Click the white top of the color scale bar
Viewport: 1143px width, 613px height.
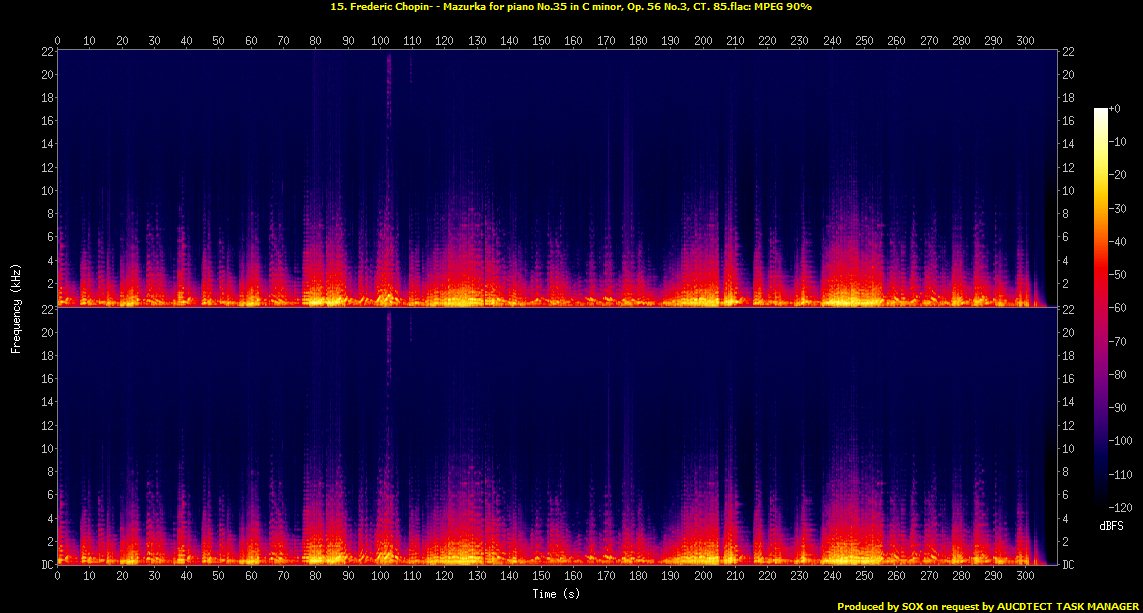(x=1100, y=112)
